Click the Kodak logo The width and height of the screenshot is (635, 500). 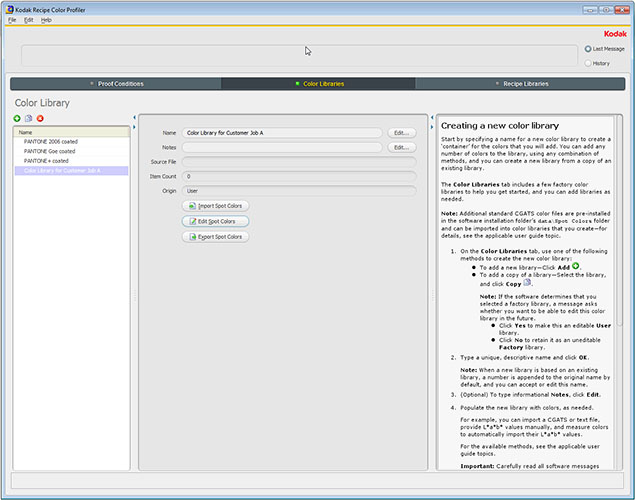point(615,34)
